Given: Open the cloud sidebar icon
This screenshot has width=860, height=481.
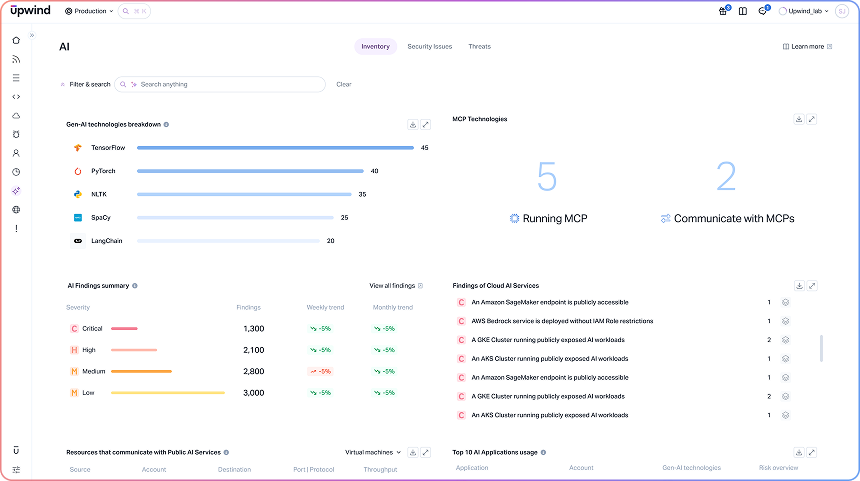Looking at the screenshot, I should coord(16,116).
